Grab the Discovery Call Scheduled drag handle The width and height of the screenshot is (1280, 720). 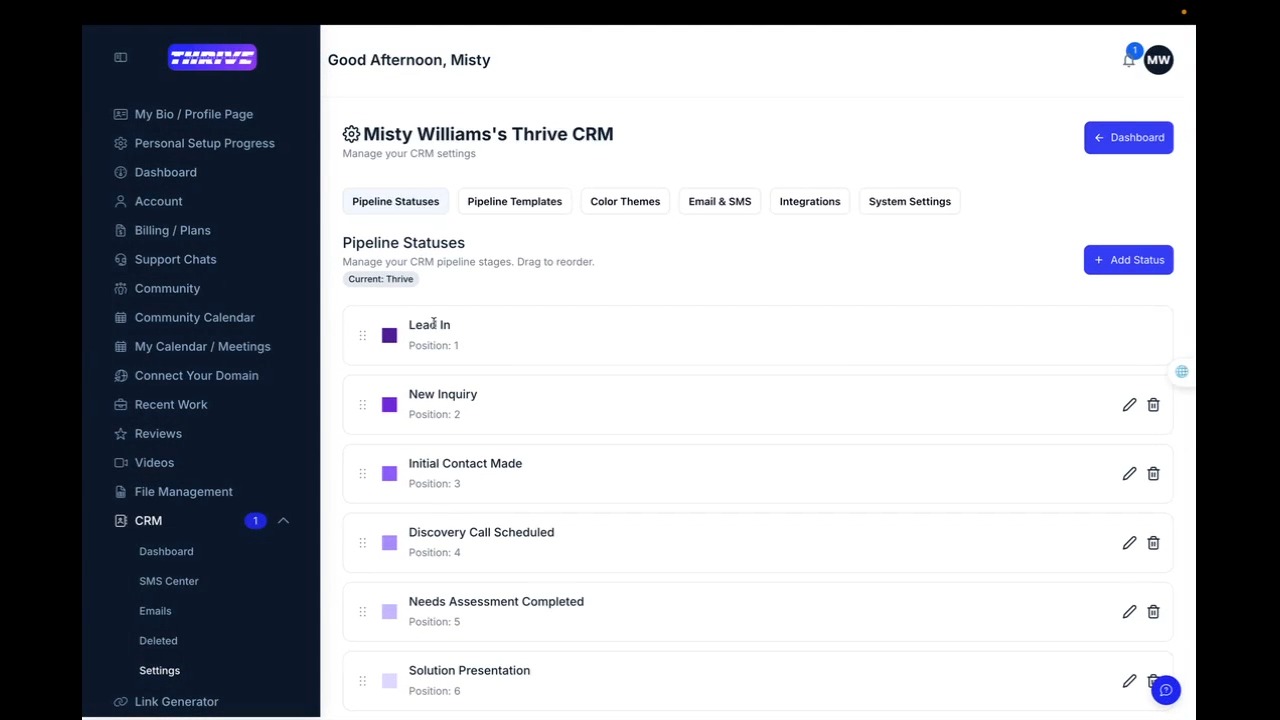[363, 543]
